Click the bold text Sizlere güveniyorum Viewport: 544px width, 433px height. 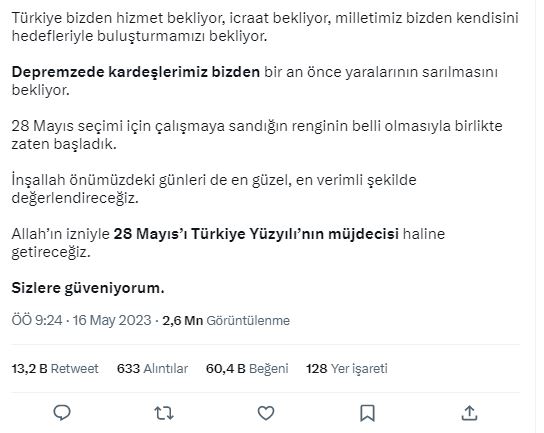pyautogui.click(x=88, y=288)
